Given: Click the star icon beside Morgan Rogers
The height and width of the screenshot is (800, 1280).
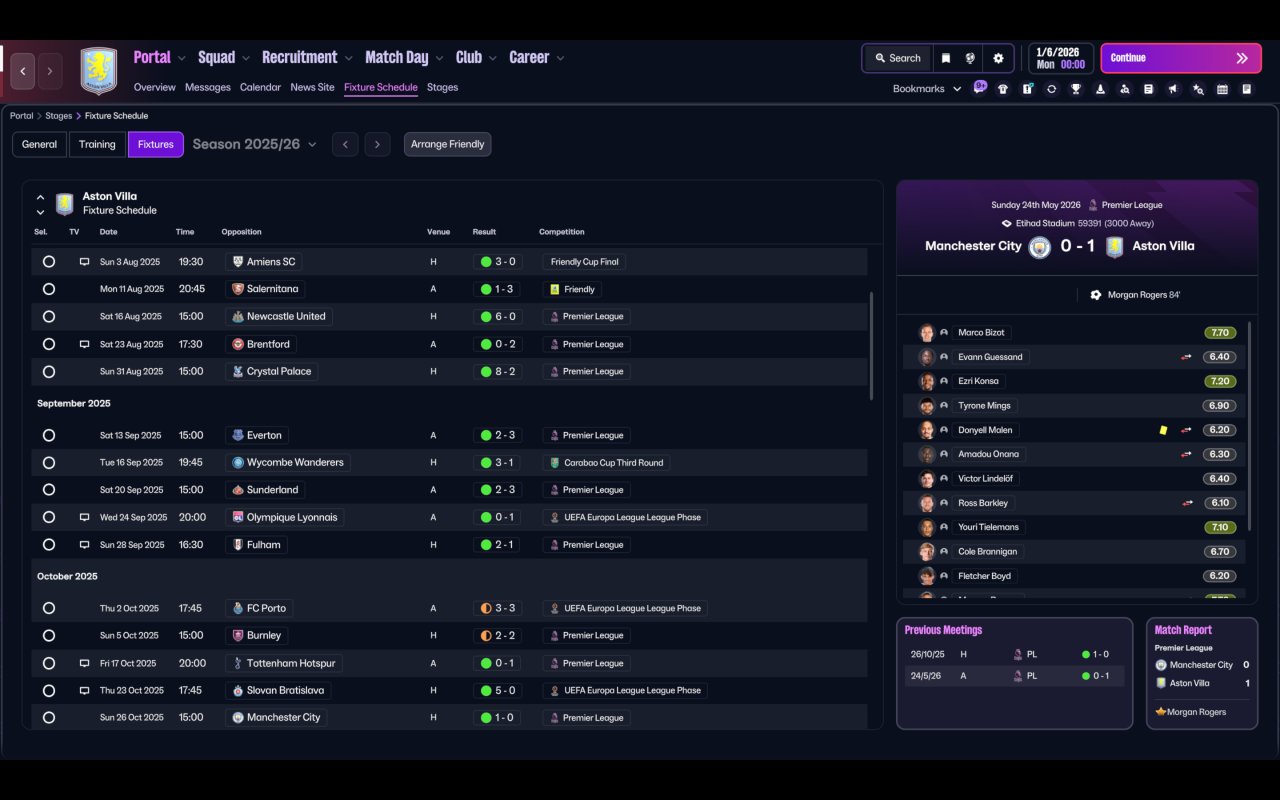Looking at the screenshot, I should [1161, 712].
